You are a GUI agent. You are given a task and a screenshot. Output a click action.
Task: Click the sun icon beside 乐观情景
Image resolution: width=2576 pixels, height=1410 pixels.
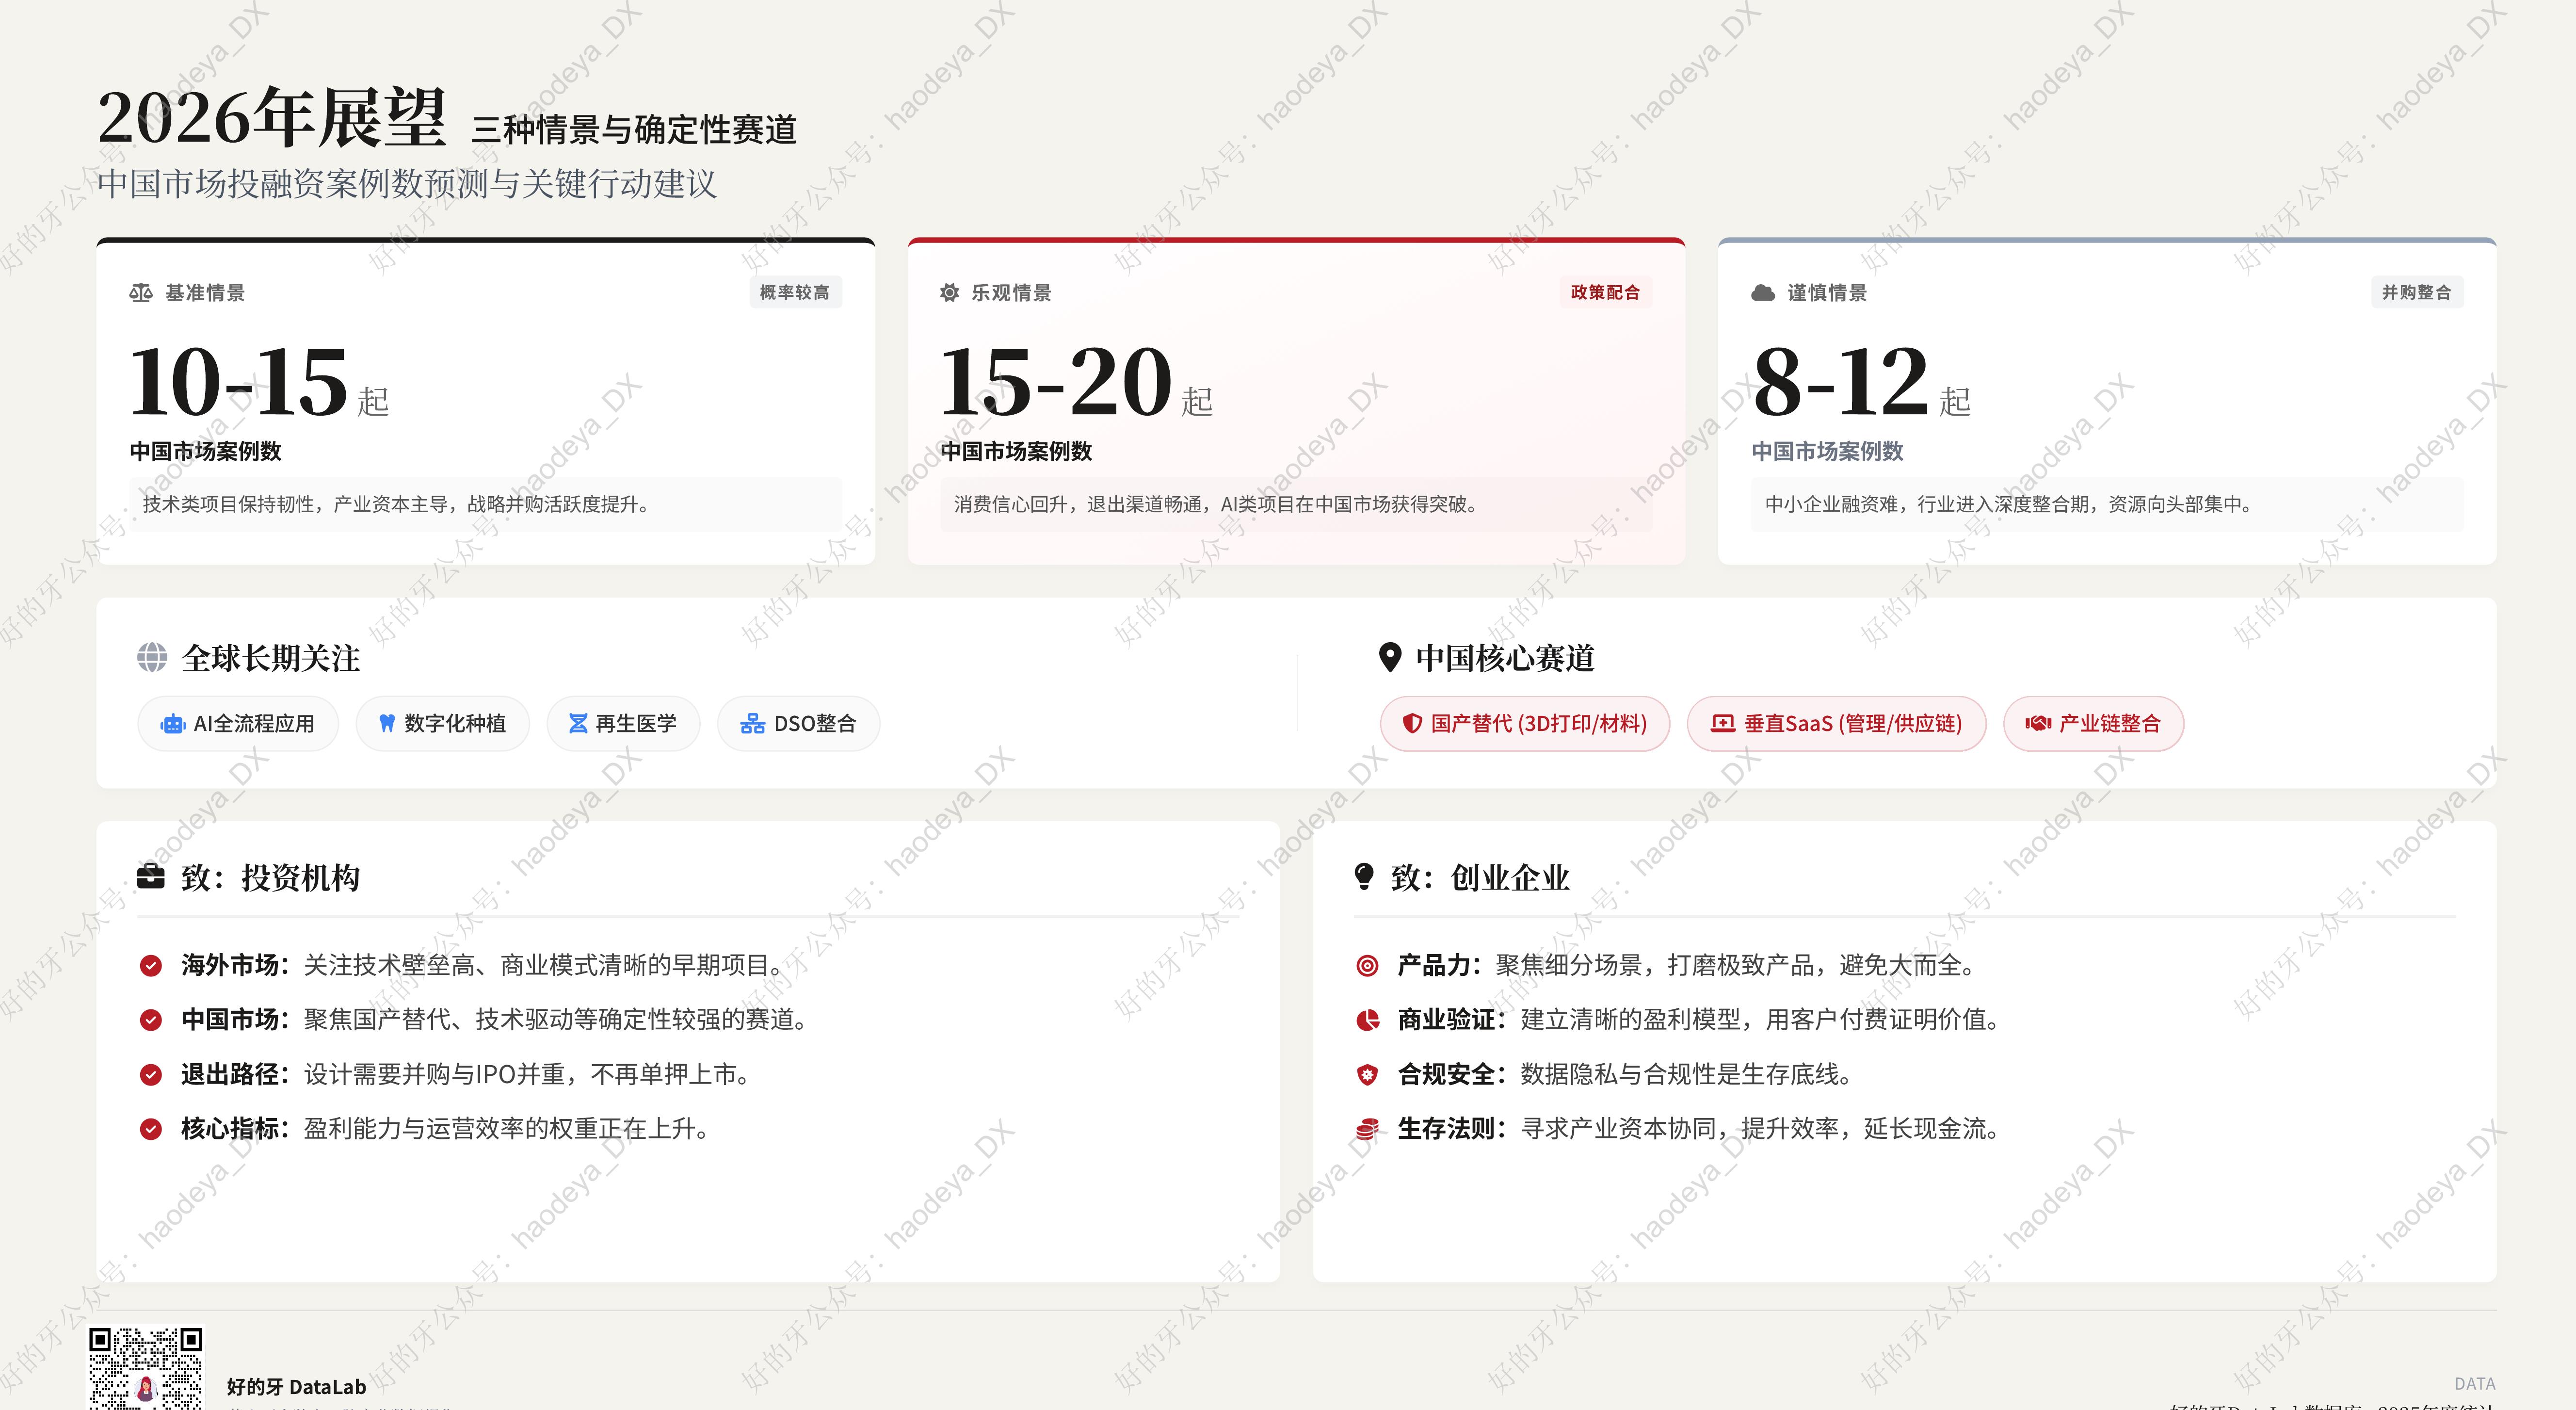coord(949,293)
